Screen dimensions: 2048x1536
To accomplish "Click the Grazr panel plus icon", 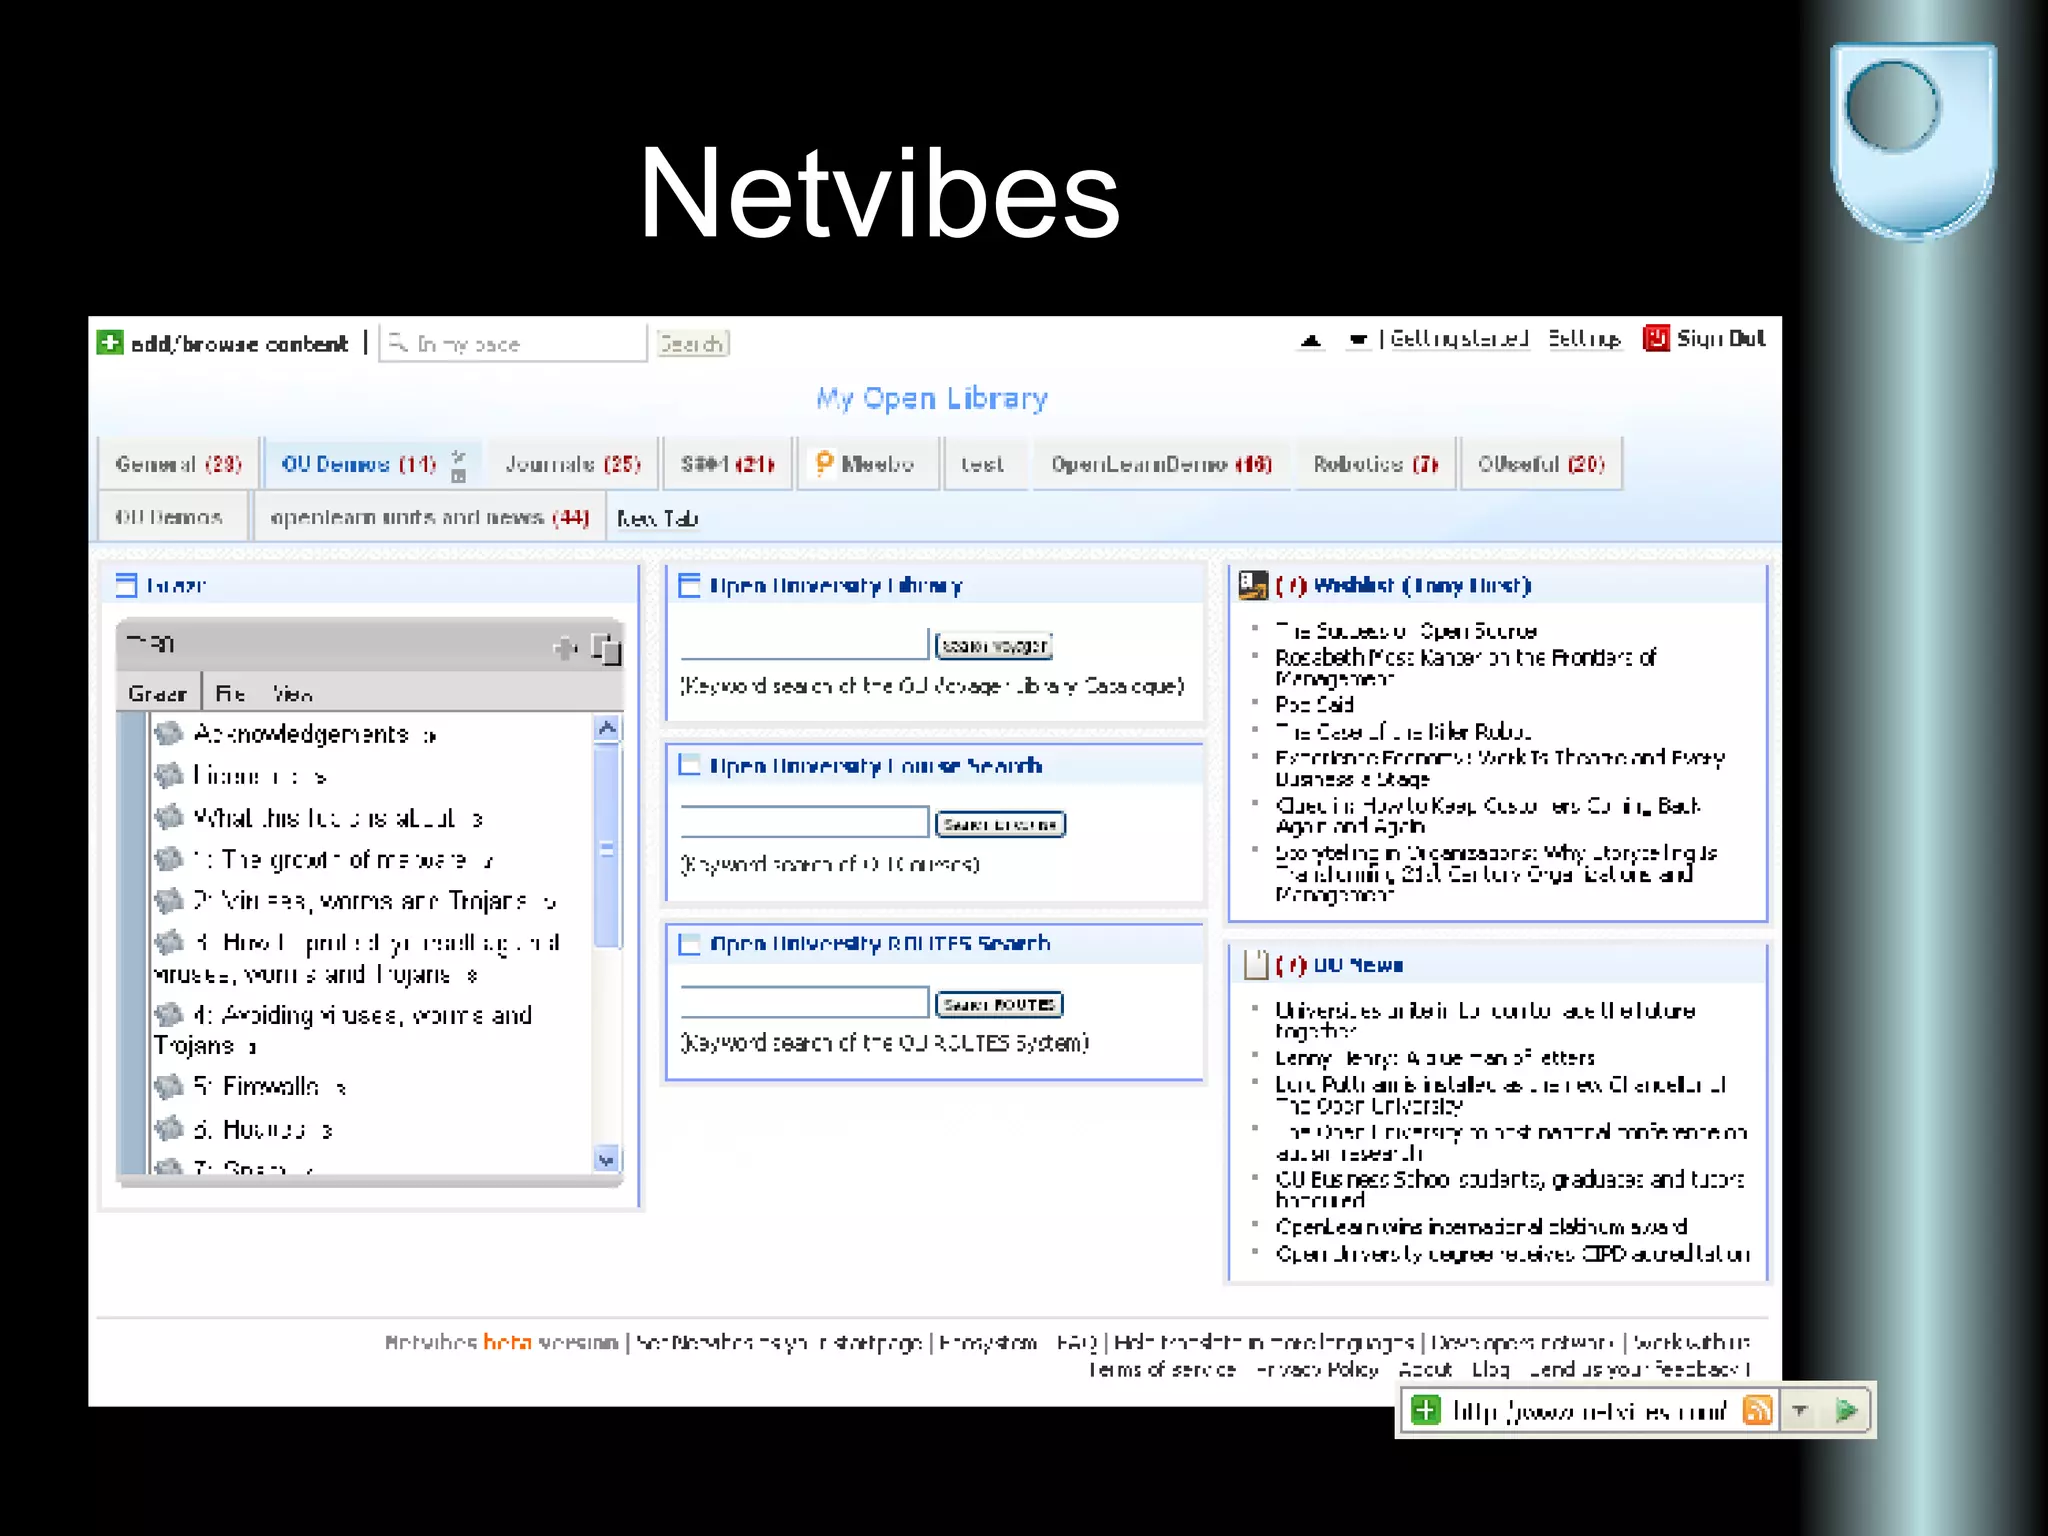I will 565,648.
